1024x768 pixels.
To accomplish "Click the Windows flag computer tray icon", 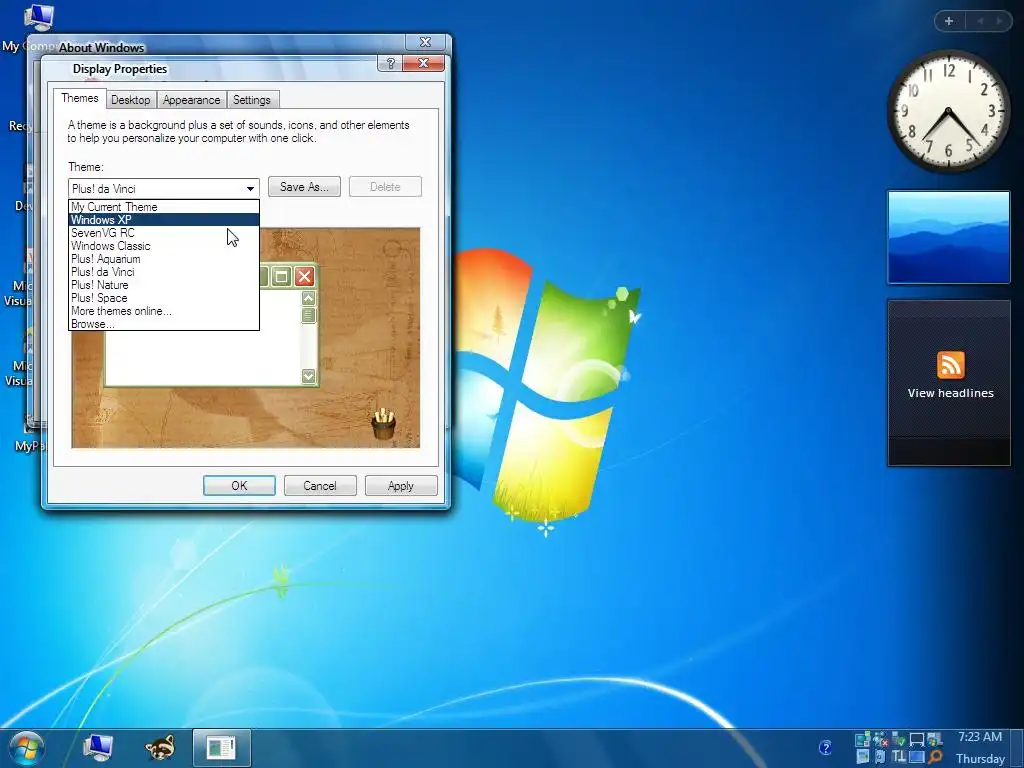I will click(x=935, y=740).
